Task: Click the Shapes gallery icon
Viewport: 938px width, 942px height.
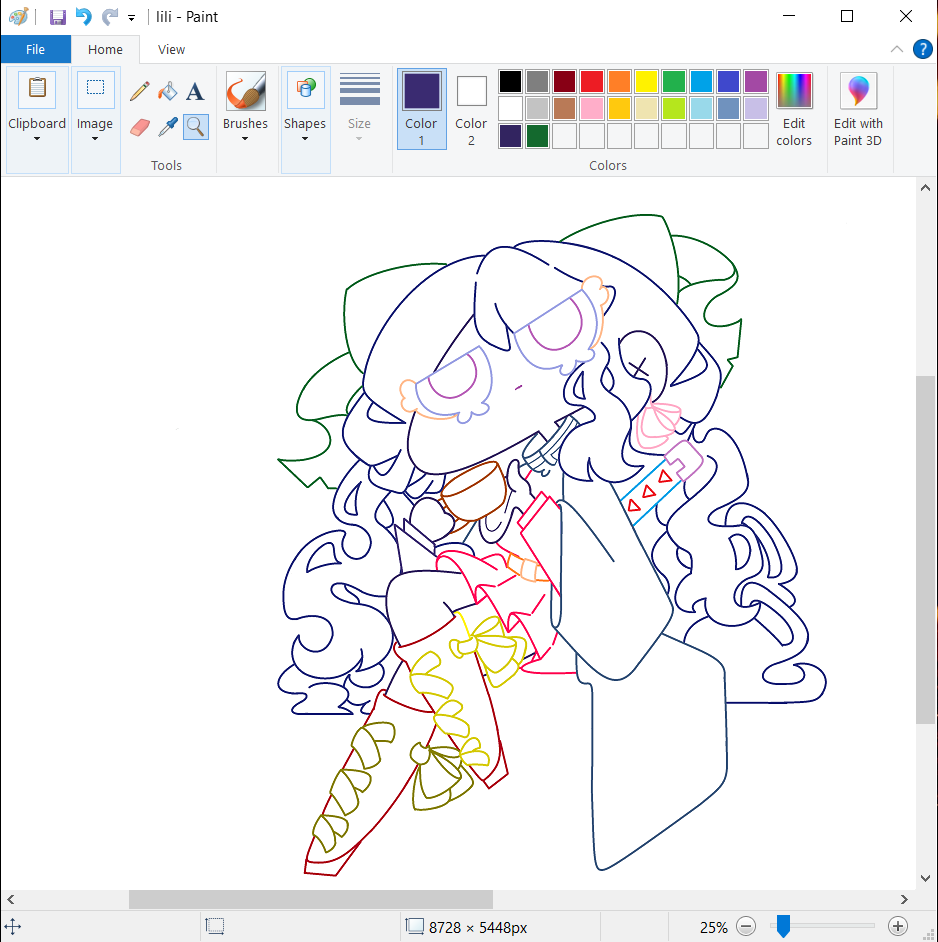Action: pyautogui.click(x=306, y=90)
